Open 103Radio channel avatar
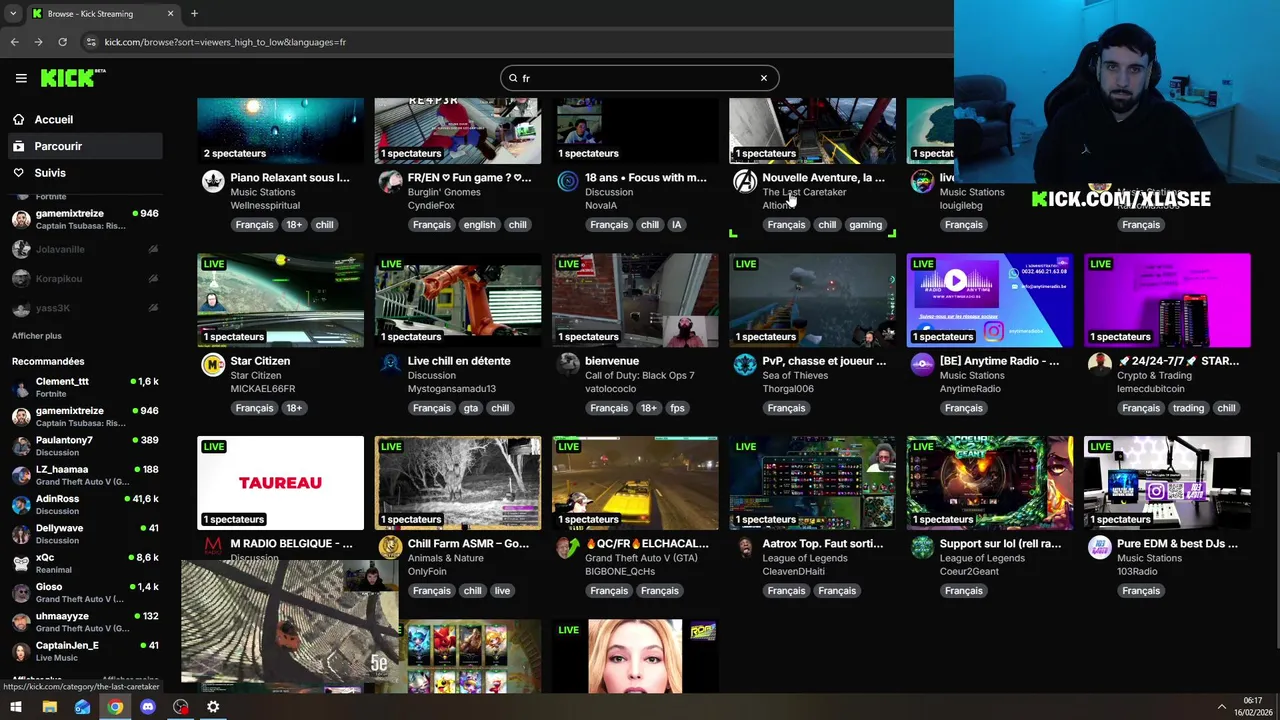Screen dimensions: 1280x720 click(1100, 547)
